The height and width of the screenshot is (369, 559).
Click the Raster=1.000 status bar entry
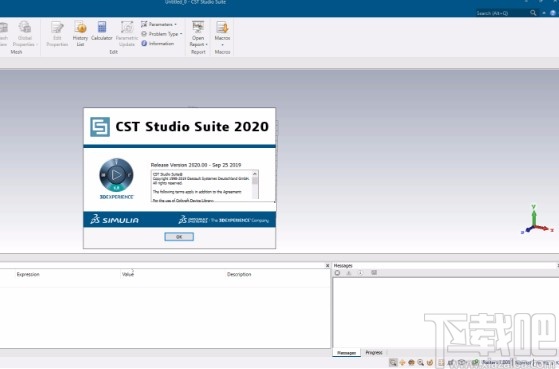[x=496, y=362]
